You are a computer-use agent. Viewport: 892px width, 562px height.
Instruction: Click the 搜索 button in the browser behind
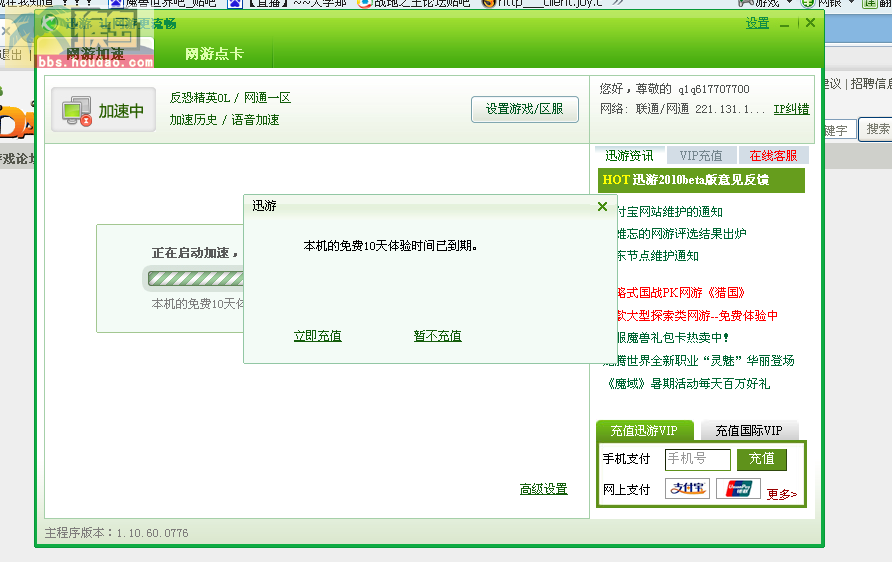877,129
